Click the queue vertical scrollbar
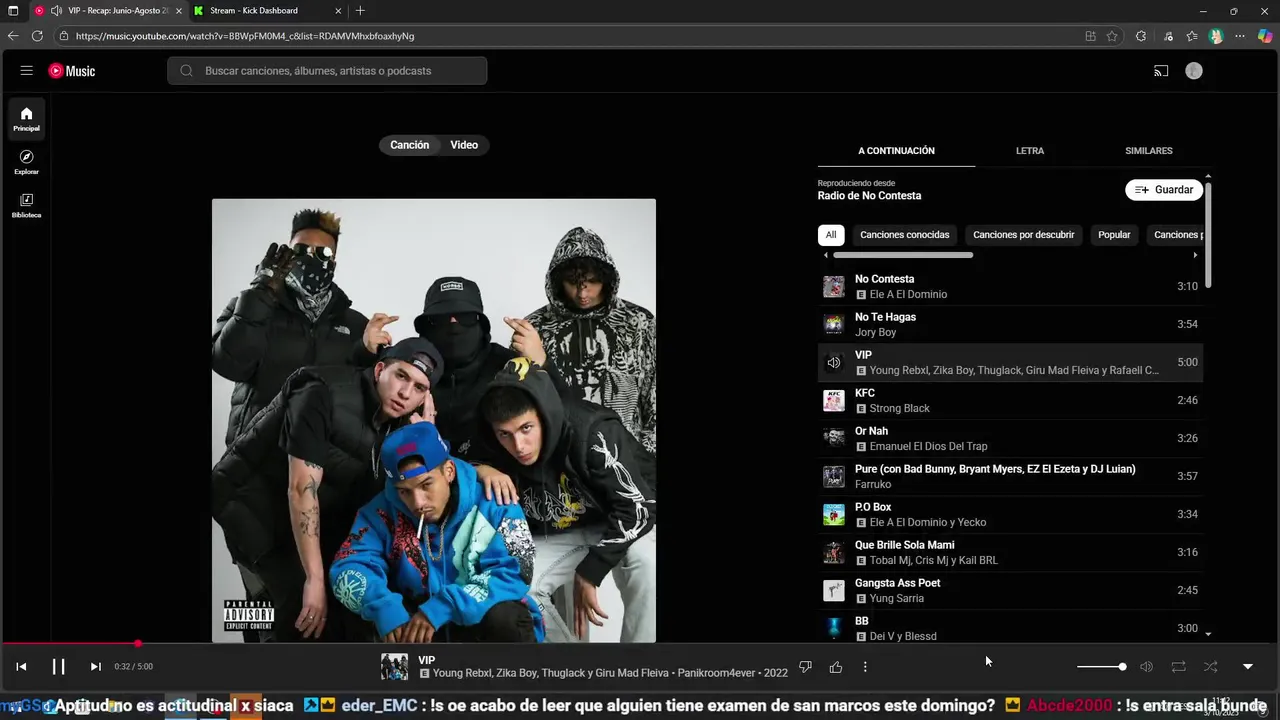This screenshot has width=1280, height=720. [1208, 235]
